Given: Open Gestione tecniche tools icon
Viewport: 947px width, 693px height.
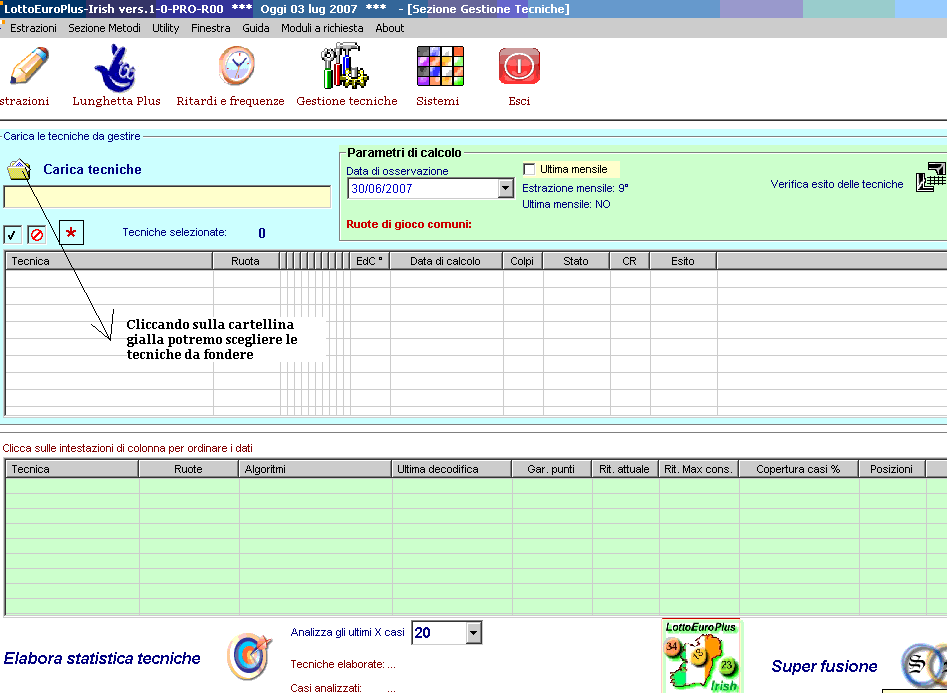Looking at the screenshot, I should tap(344, 65).
